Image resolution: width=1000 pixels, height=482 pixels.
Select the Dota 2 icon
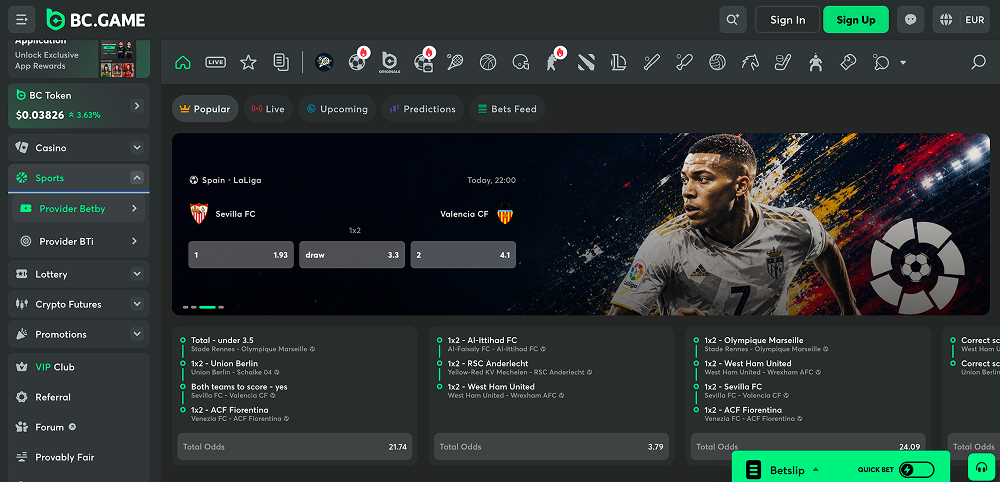tap(586, 62)
